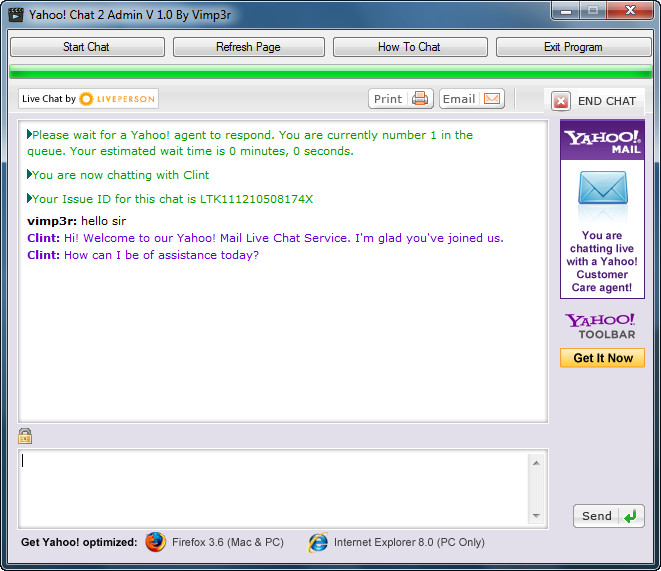Send the chat message
This screenshot has height=571, width=661.
pos(609,516)
